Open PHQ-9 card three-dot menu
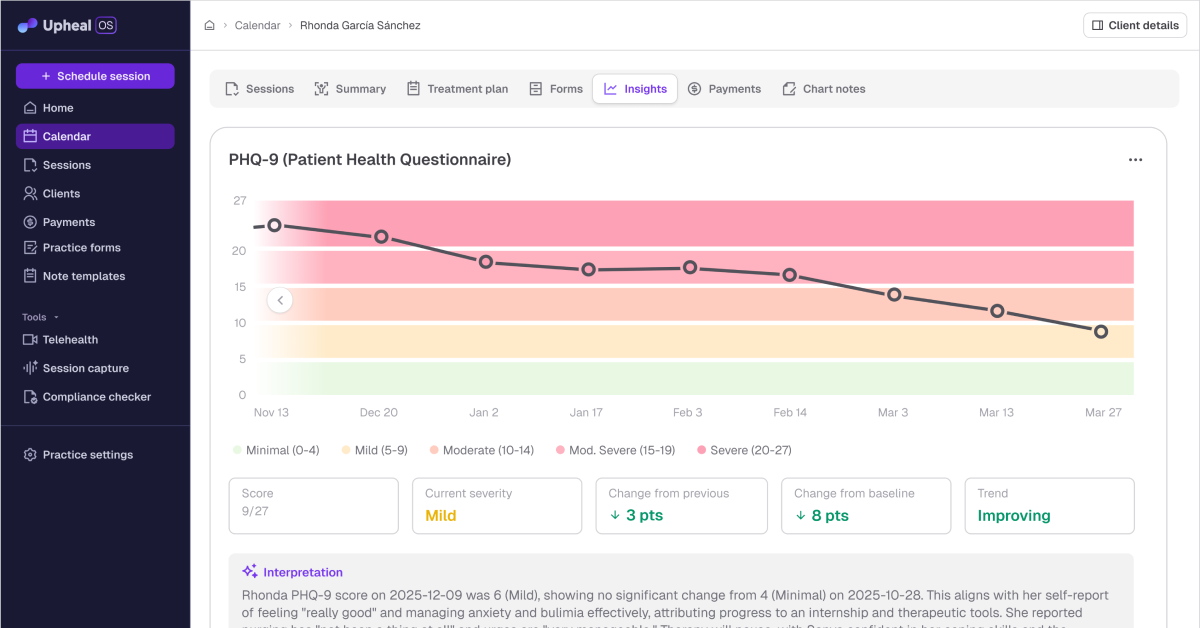This screenshot has height=628, width=1200. (x=1135, y=160)
